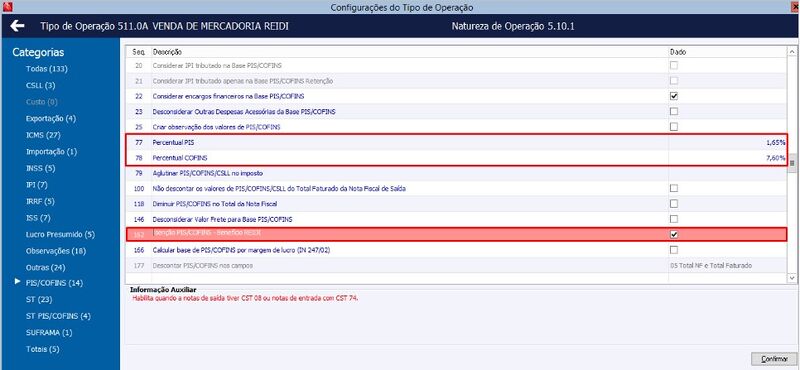Click the scroll up arrow of the list

click(x=792, y=52)
